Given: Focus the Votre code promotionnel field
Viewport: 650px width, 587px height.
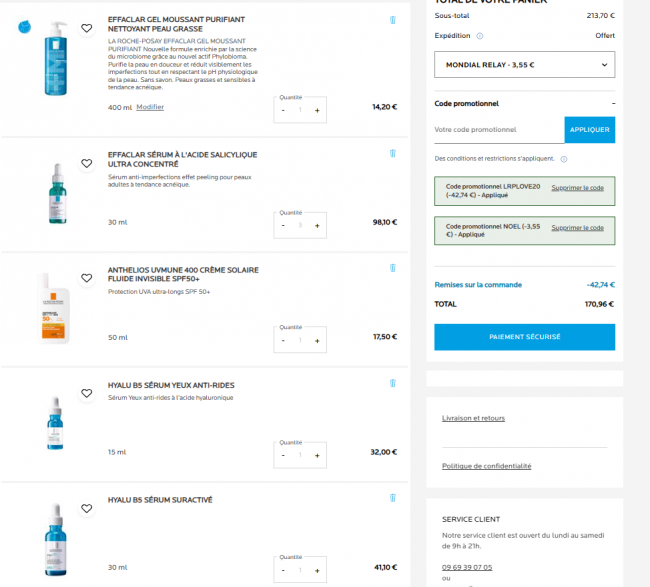Looking at the screenshot, I should tap(498, 129).
